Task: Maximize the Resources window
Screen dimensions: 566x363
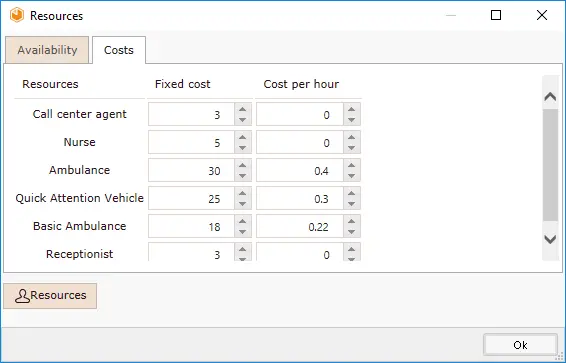Action: [x=496, y=15]
